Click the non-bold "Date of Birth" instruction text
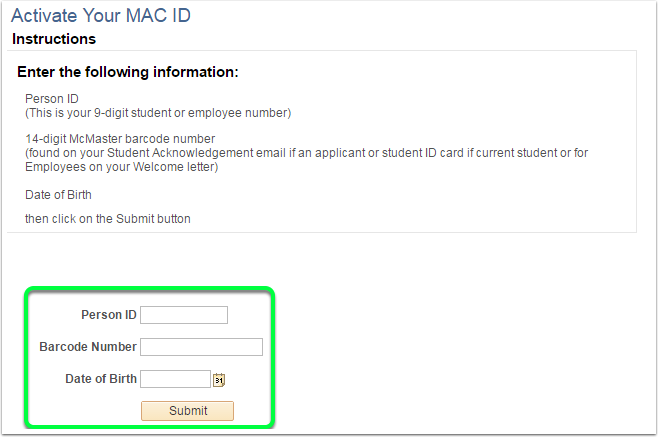 click(58, 195)
